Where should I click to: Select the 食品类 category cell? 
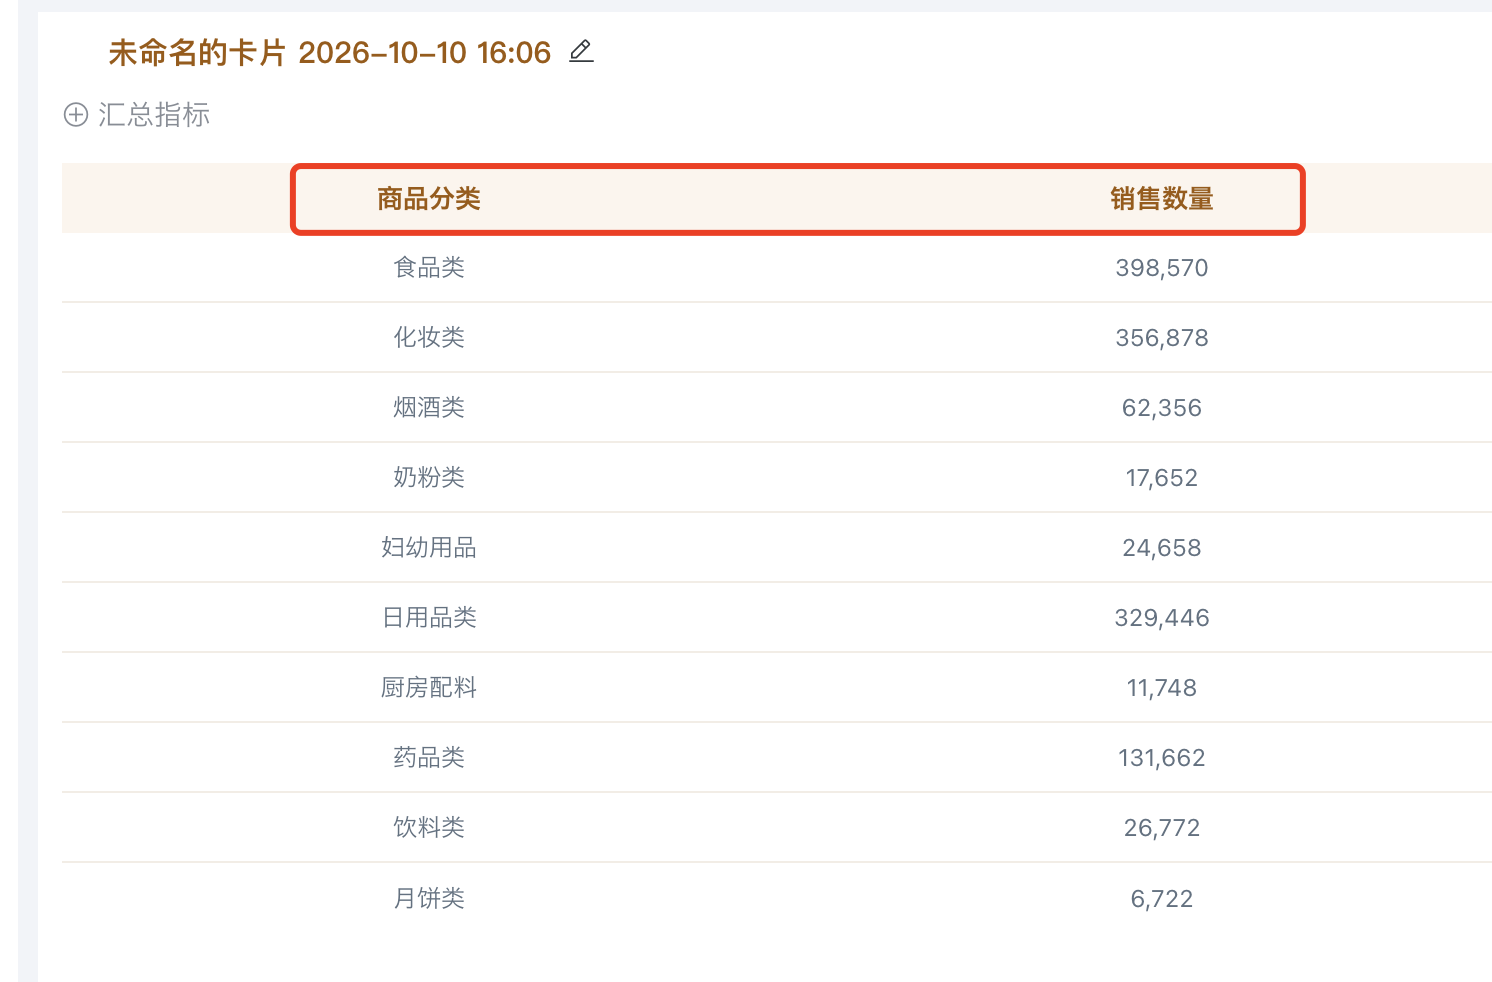(x=429, y=268)
